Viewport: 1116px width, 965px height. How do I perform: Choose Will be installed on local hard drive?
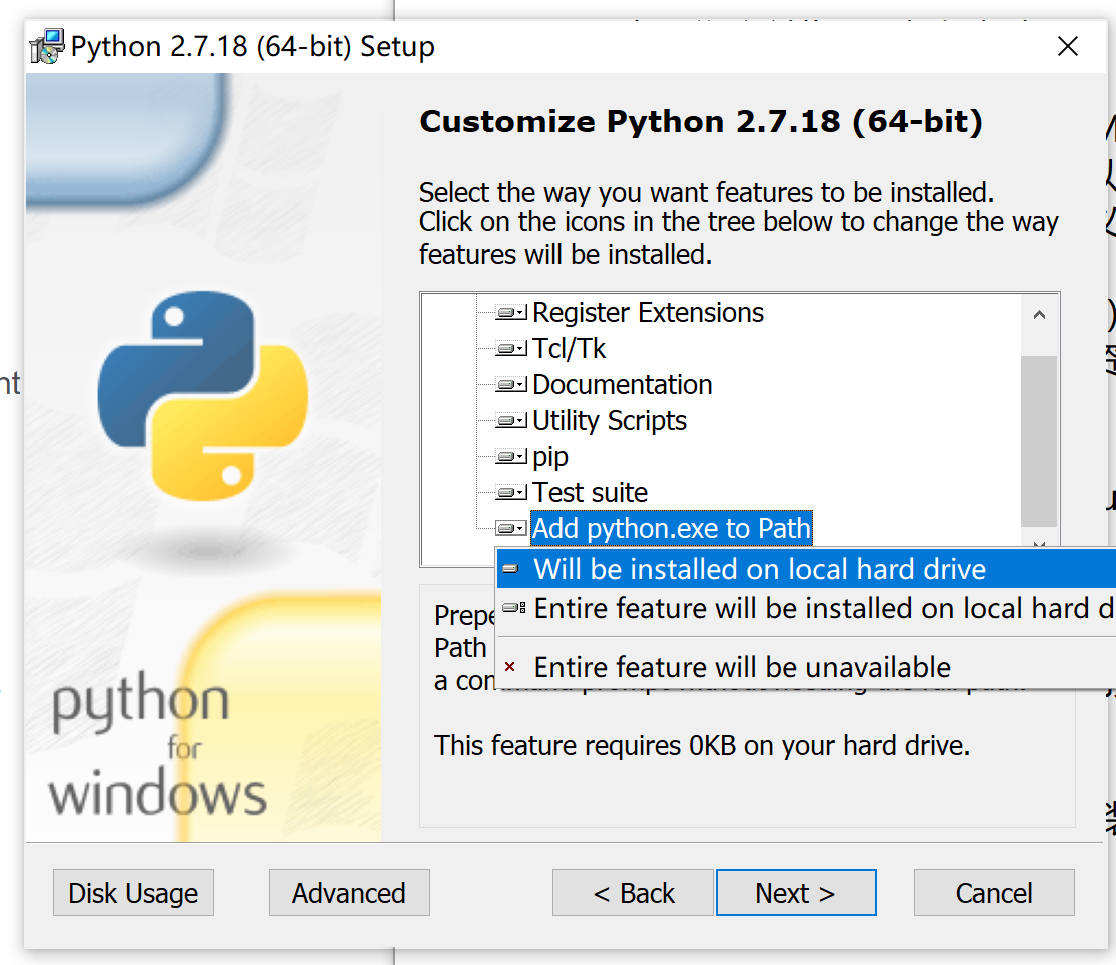point(806,569)
